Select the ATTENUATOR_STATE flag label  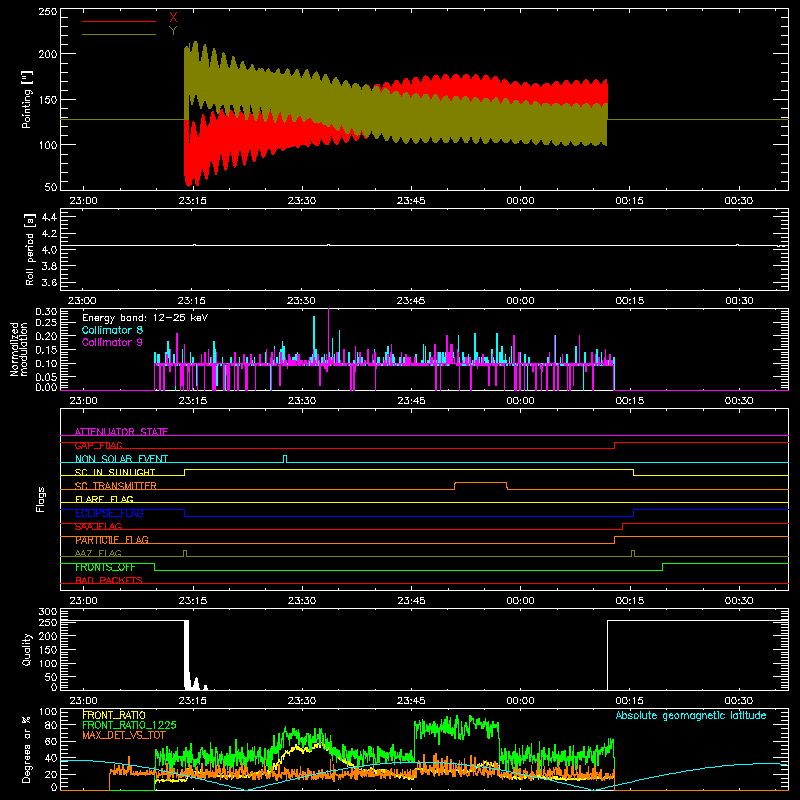[121, 432]
